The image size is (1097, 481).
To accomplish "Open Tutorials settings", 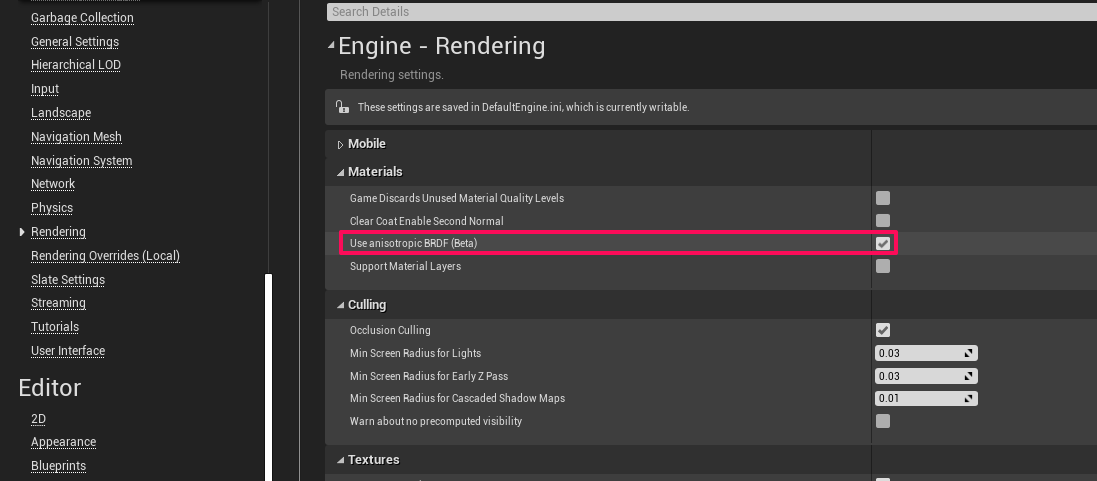I will [55, 326].
